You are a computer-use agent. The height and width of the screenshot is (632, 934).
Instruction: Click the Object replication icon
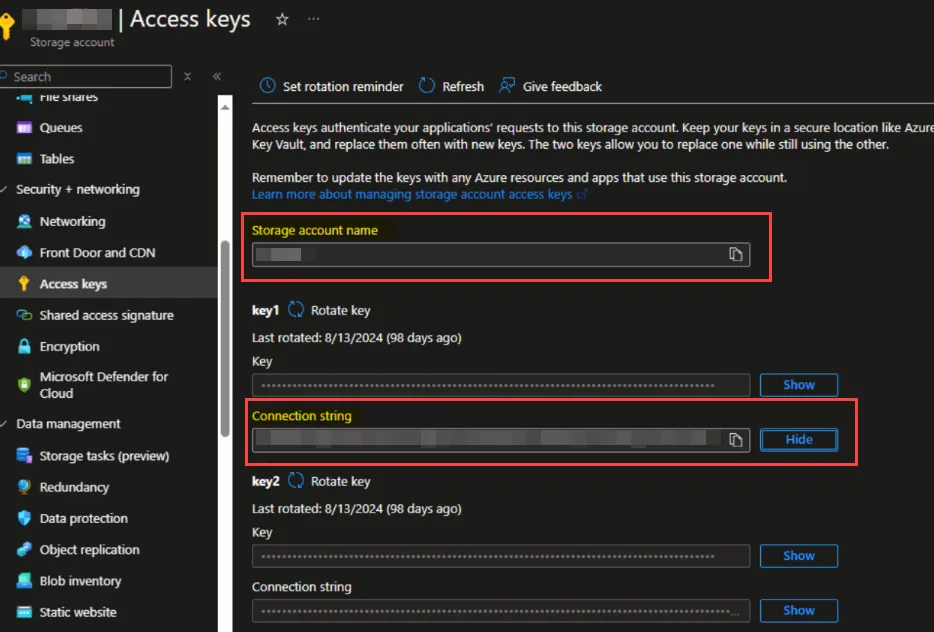point(24,550)
